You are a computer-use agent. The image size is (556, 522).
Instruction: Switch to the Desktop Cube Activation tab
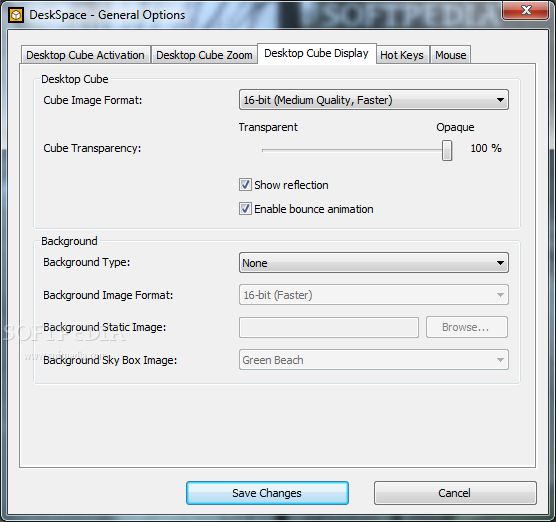pos(85,55)
